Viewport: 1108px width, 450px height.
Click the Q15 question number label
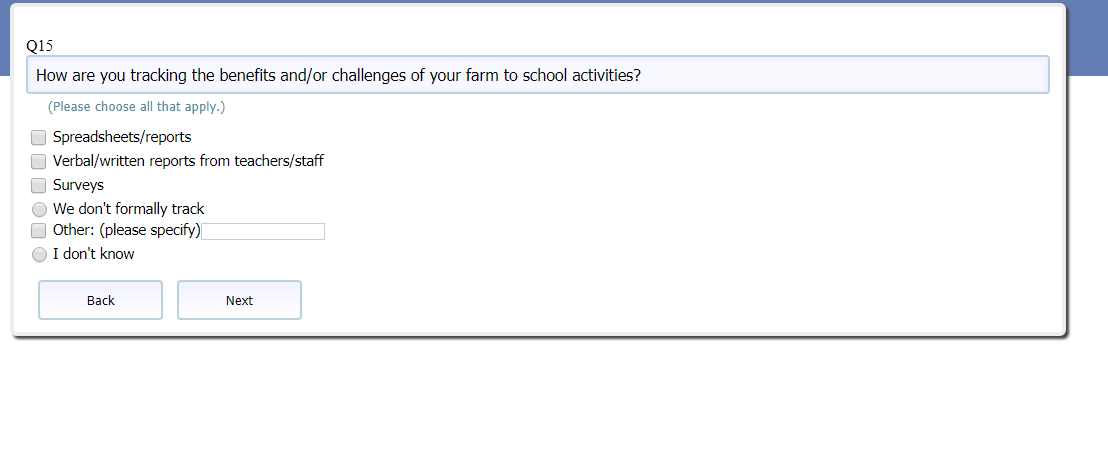(x=40, y=46)
